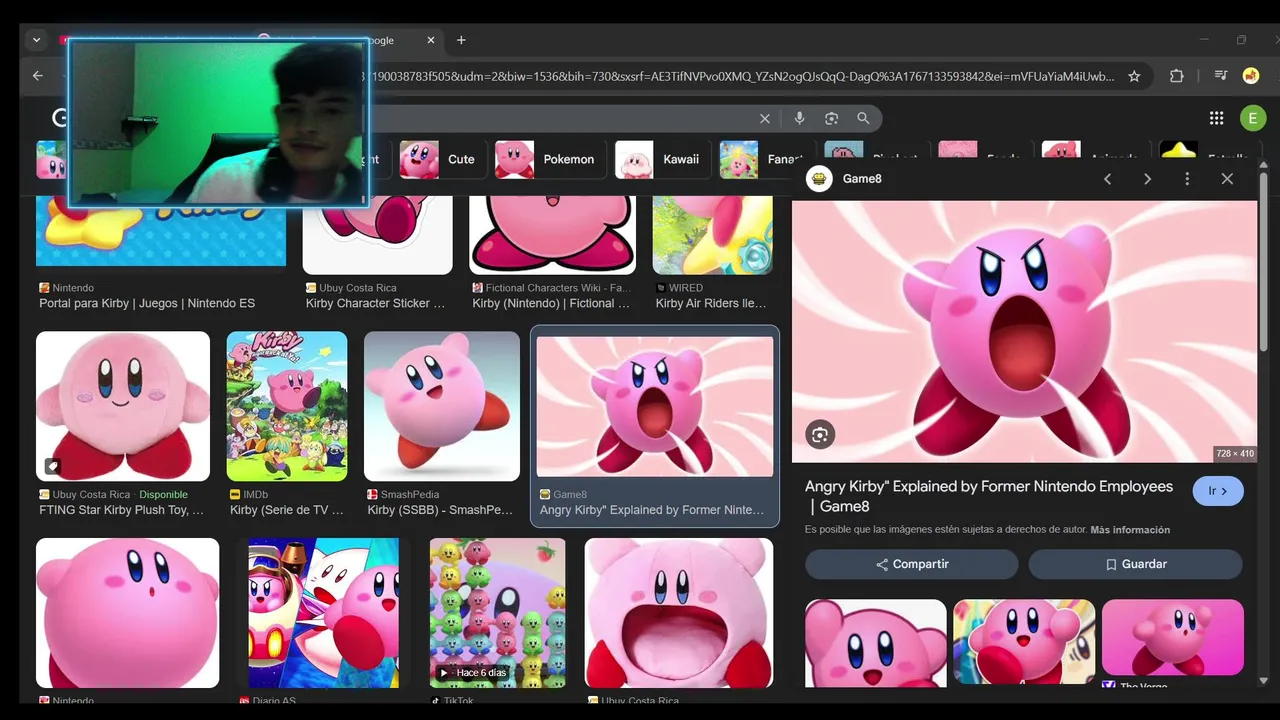Show the previous image in preview panel
This screenshot has width=1280, height=720.
coord(1107,179)
